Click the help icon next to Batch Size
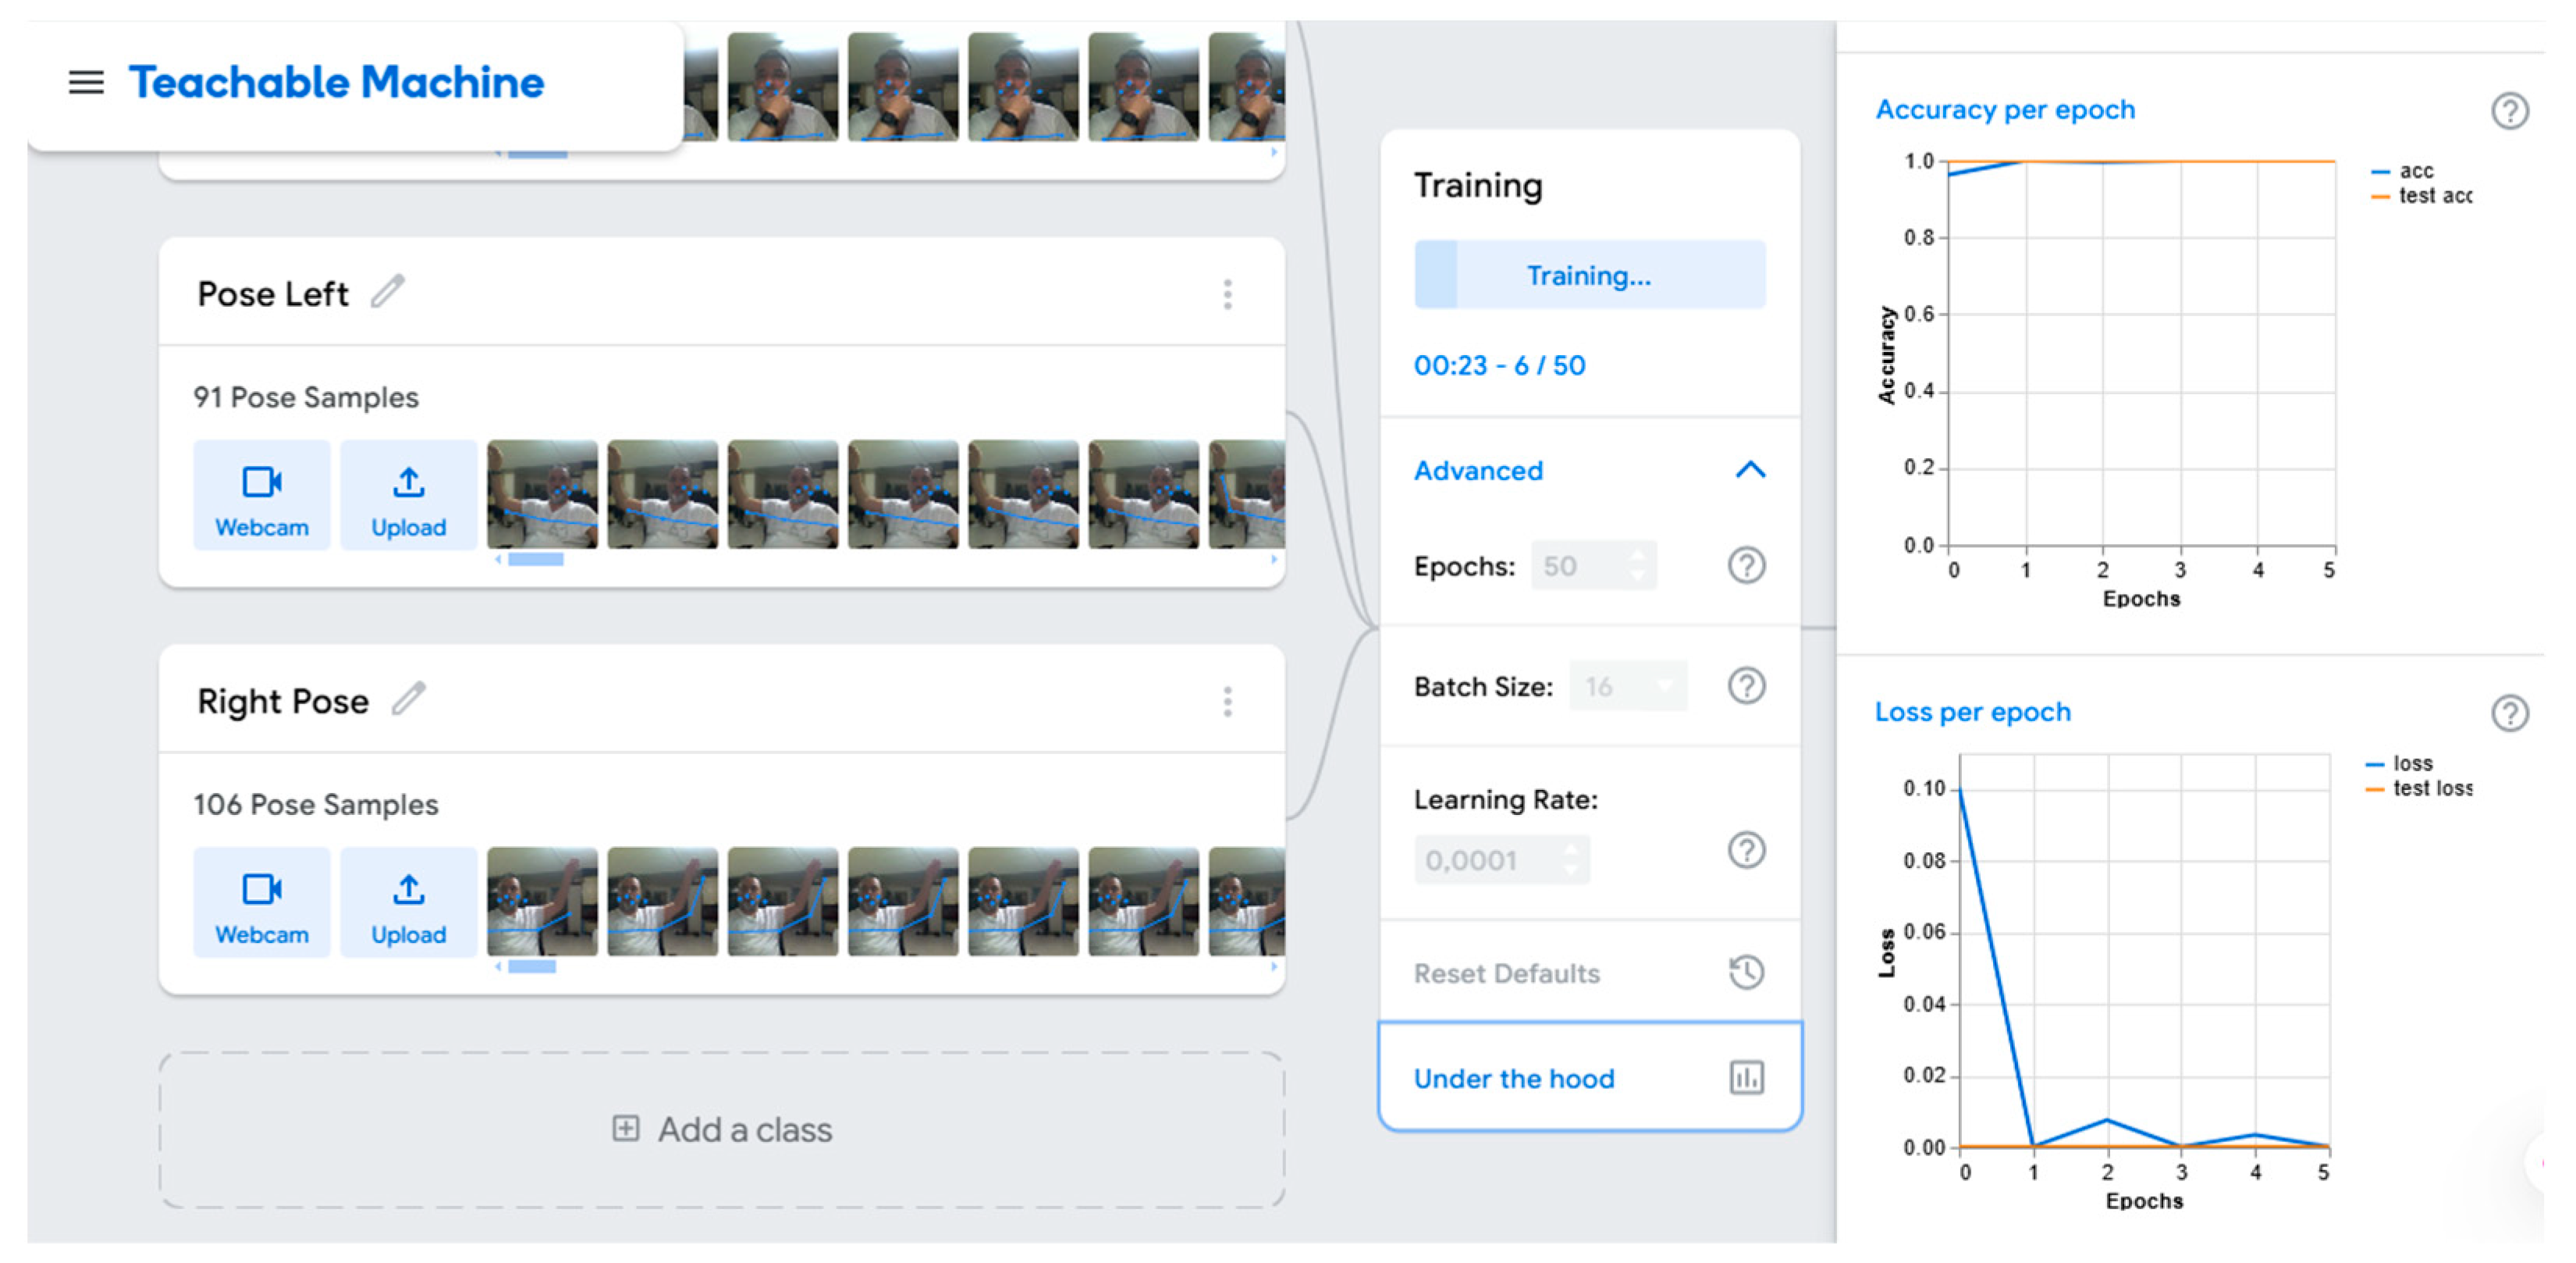This screenshot has height=1263, width=2576. (x=1746, y=686)
